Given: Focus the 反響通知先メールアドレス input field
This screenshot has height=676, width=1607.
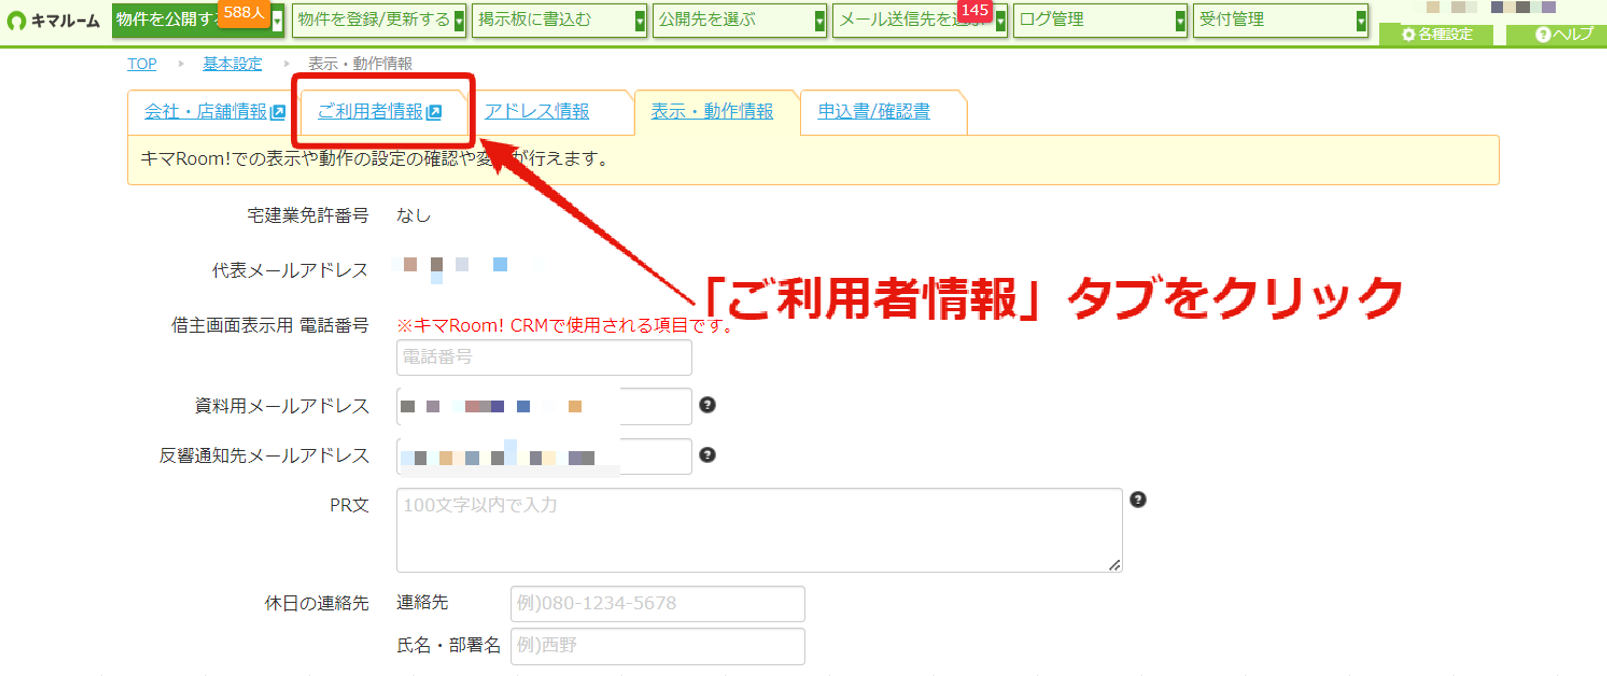Looking at the screenshot, I should [x=544, y=456].
